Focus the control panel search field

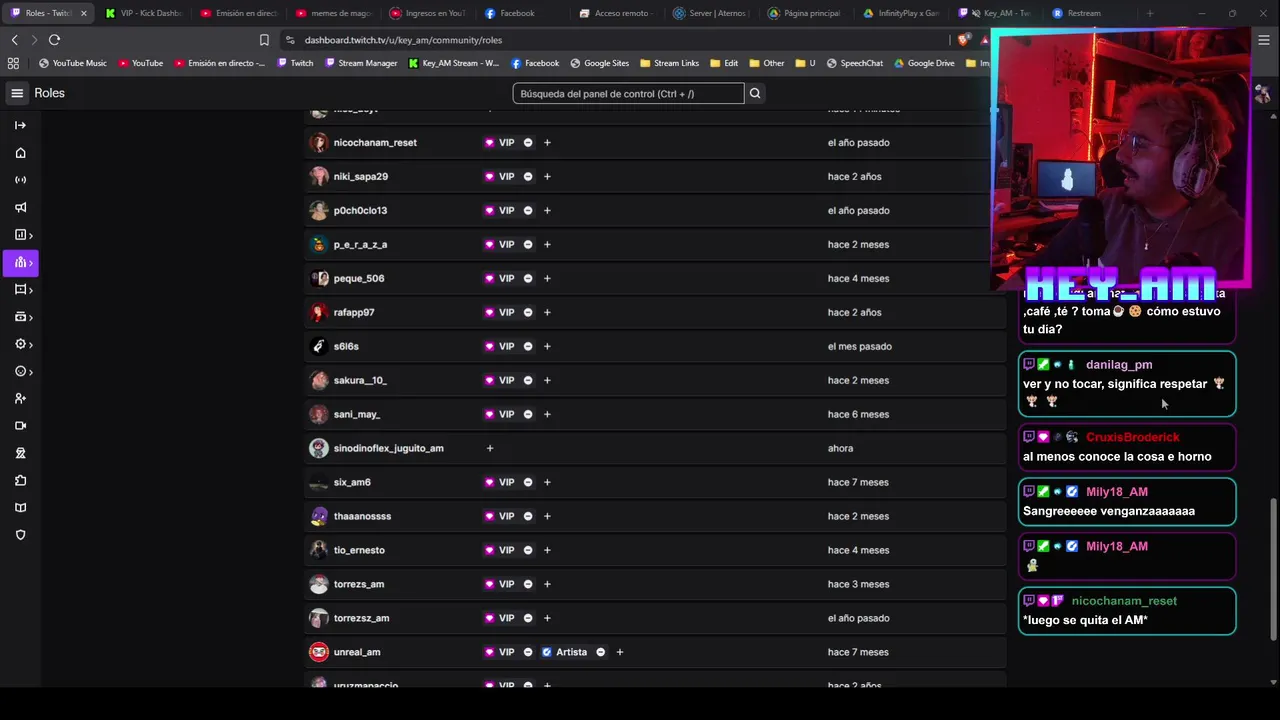click(x=628, y=93)
